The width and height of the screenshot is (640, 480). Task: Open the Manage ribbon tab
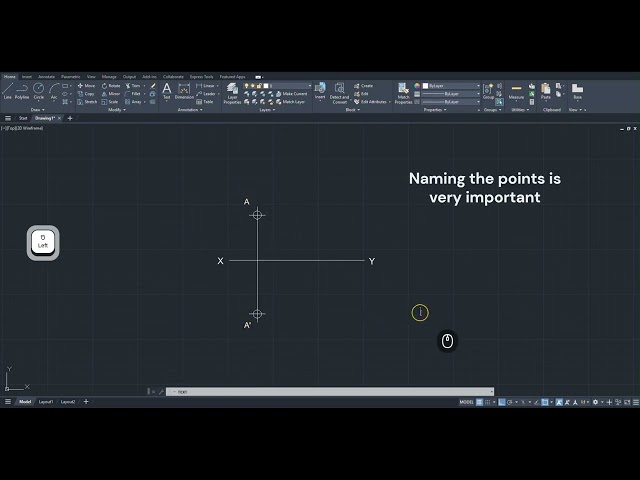tap(109, 77)
